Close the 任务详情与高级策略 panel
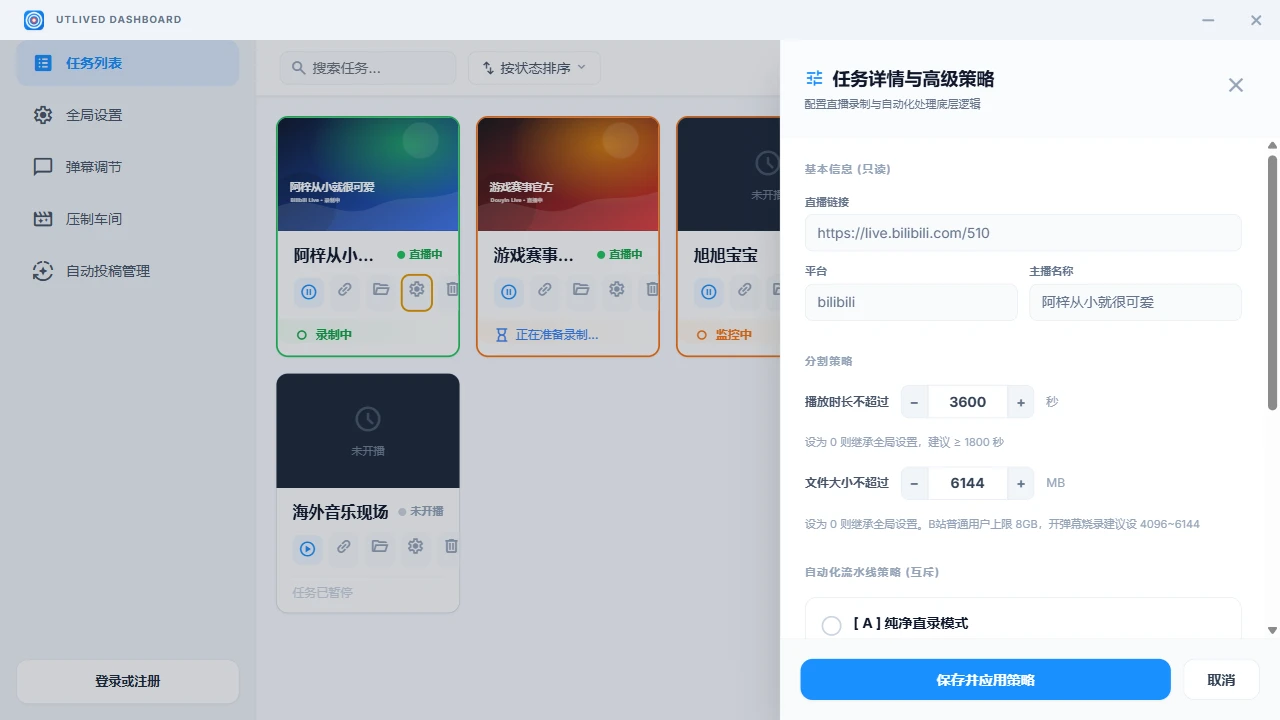Screen dimensions: 1280x720 pos(1236,85)
